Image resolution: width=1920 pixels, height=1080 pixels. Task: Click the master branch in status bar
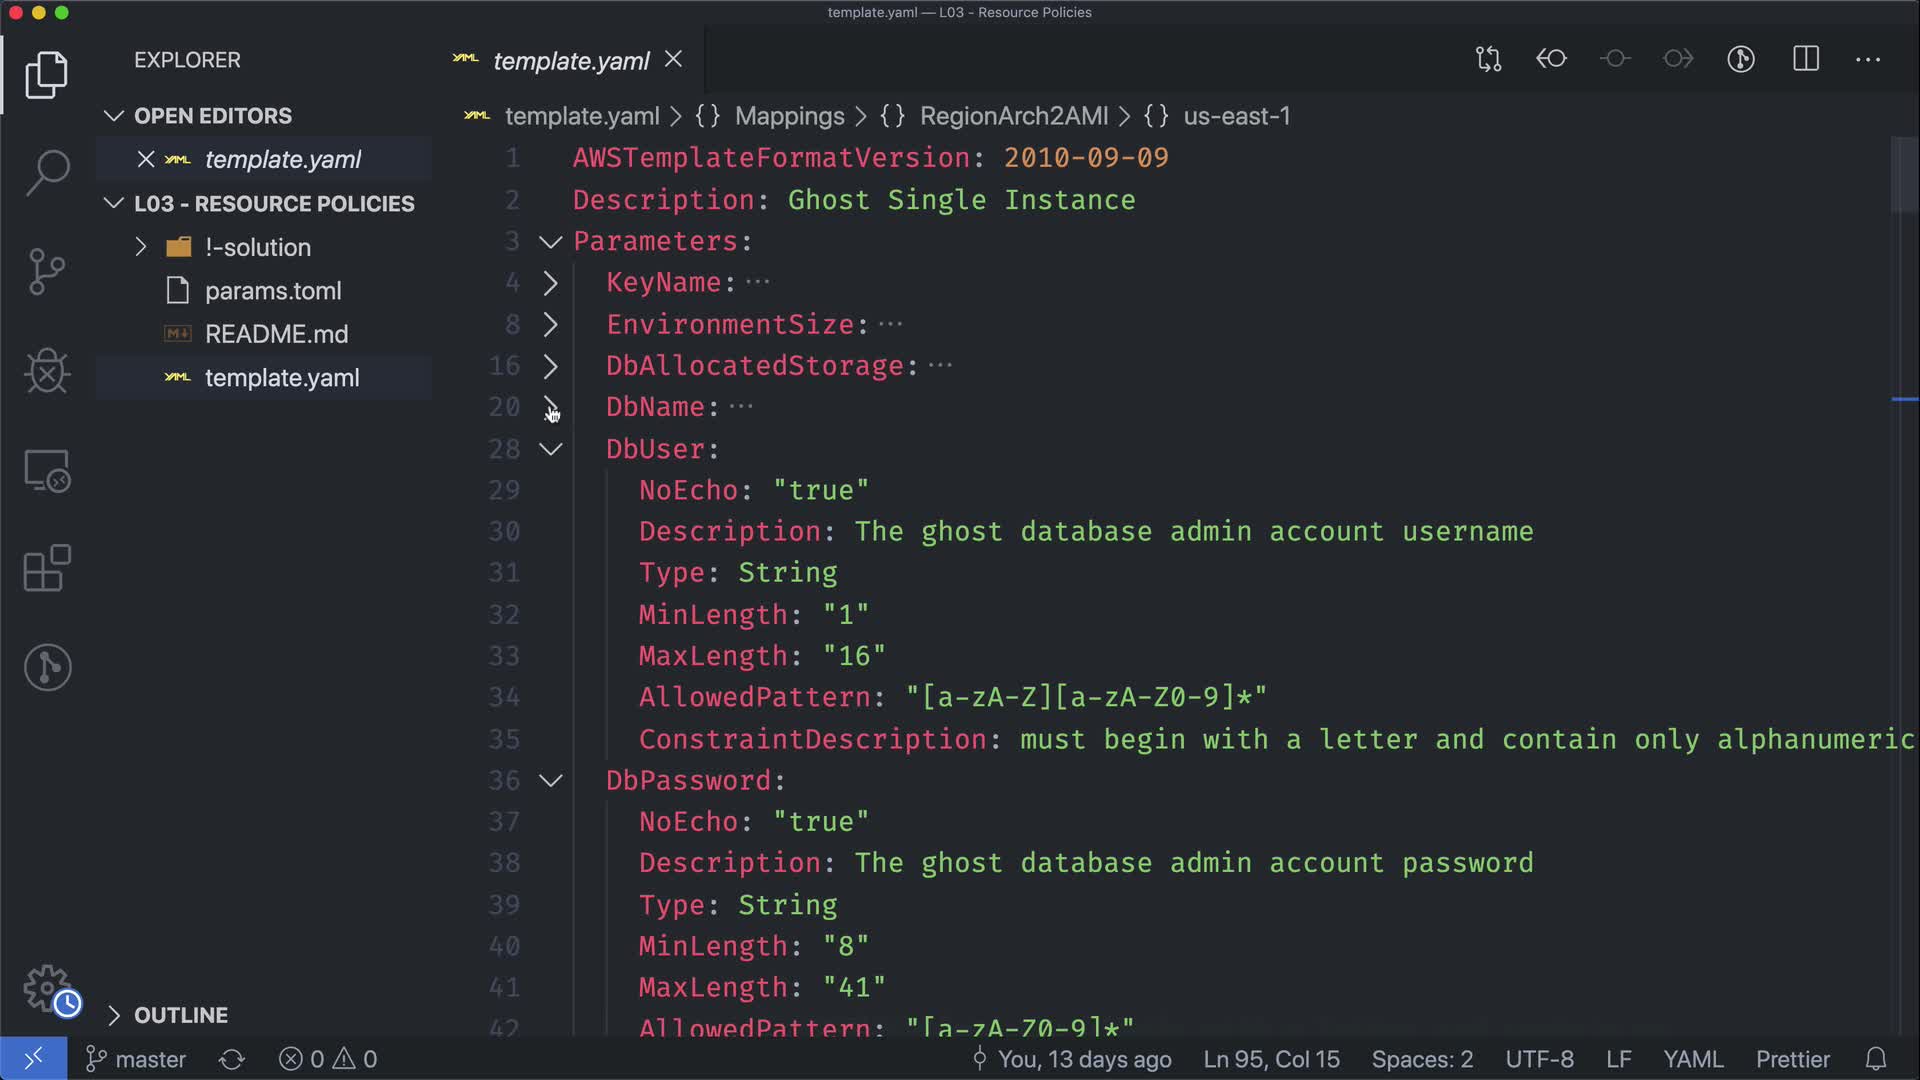[x=136, y=1059]
